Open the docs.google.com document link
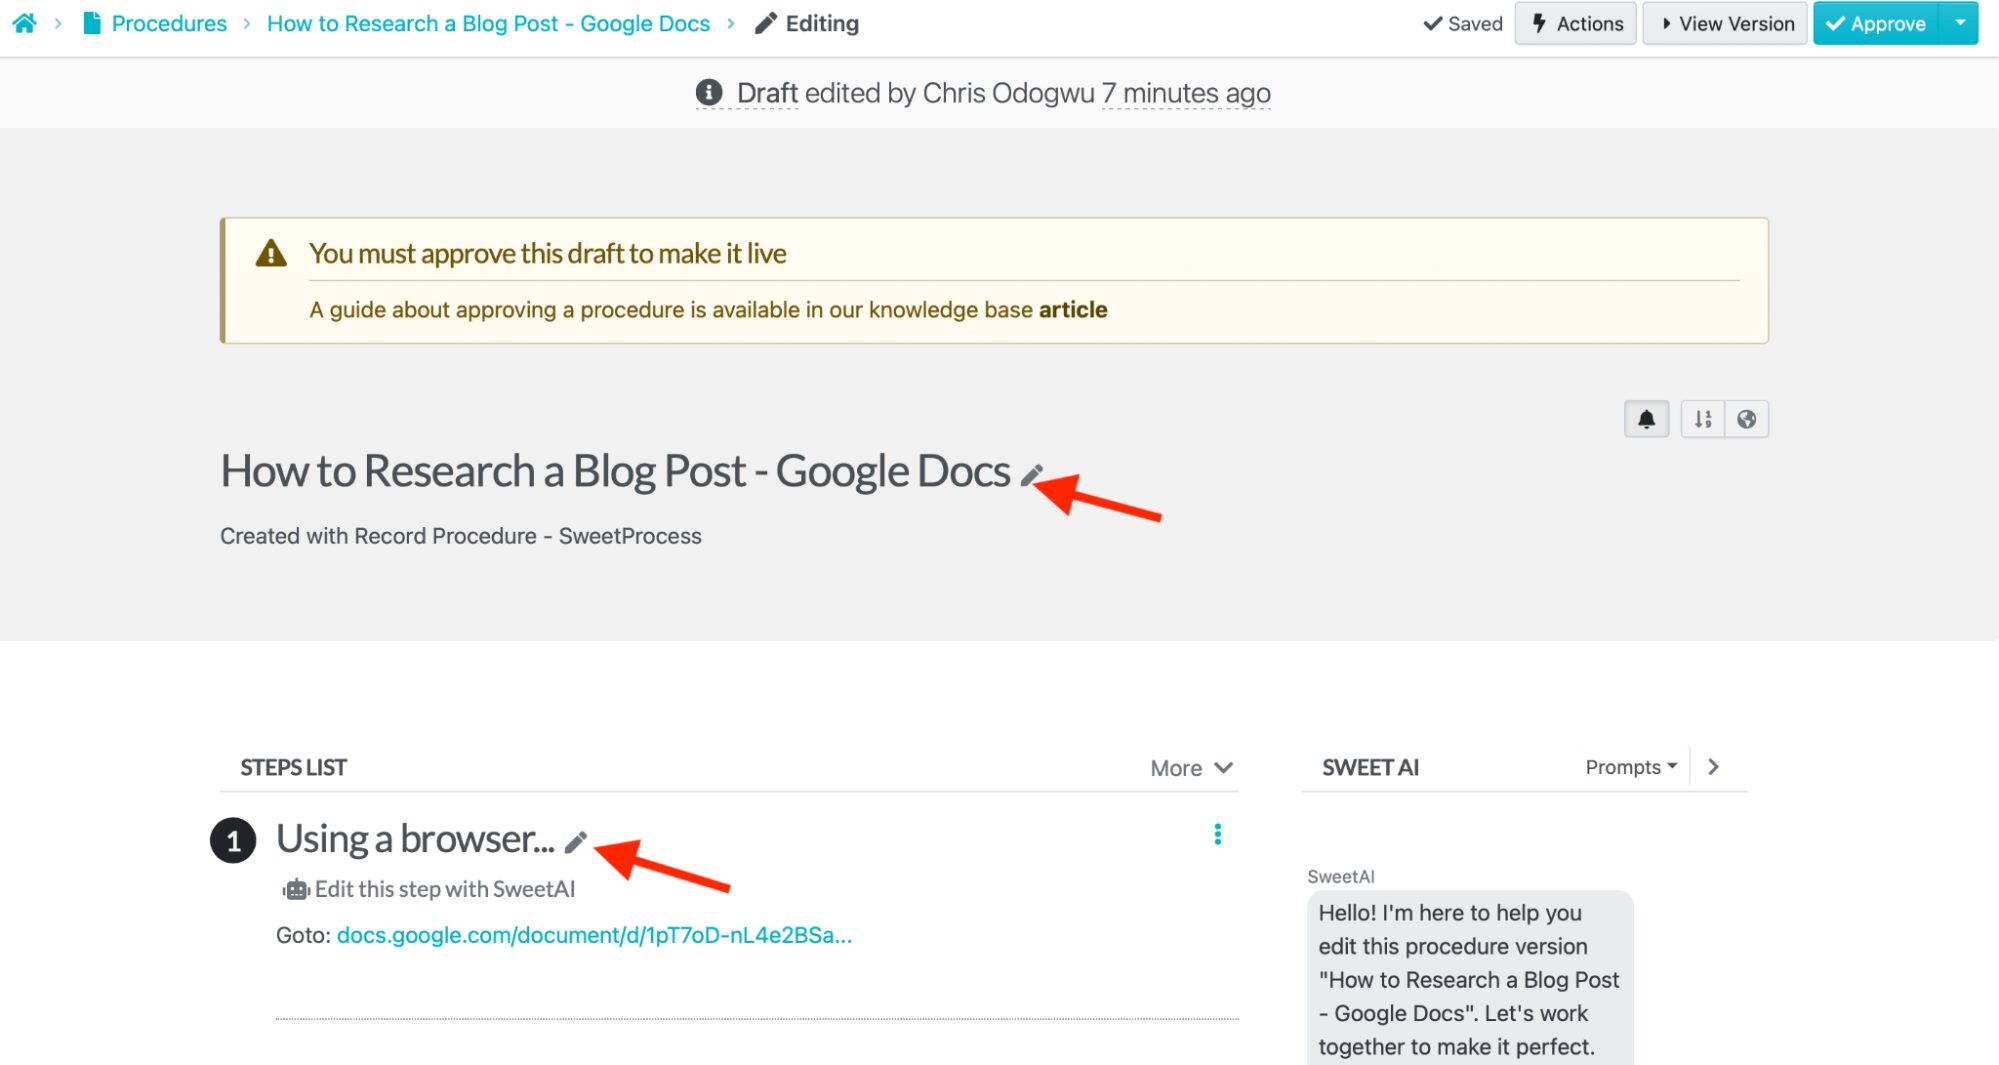1999x1065 pixels. pyautogui.click(x=594, y=935)
